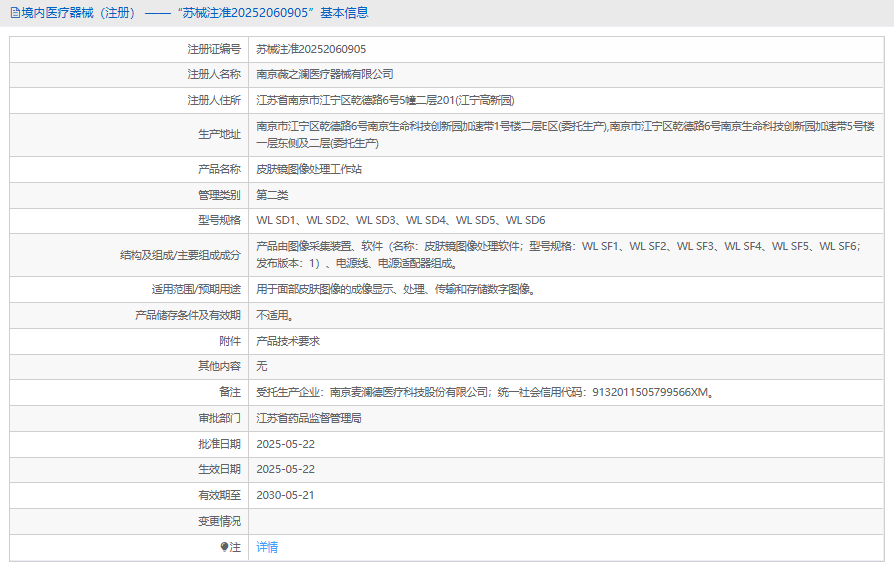Select product name 皮肤镜图像处理工作站
Image resolution: width=894 pixels, height=564 pixels.
point(309,169)
